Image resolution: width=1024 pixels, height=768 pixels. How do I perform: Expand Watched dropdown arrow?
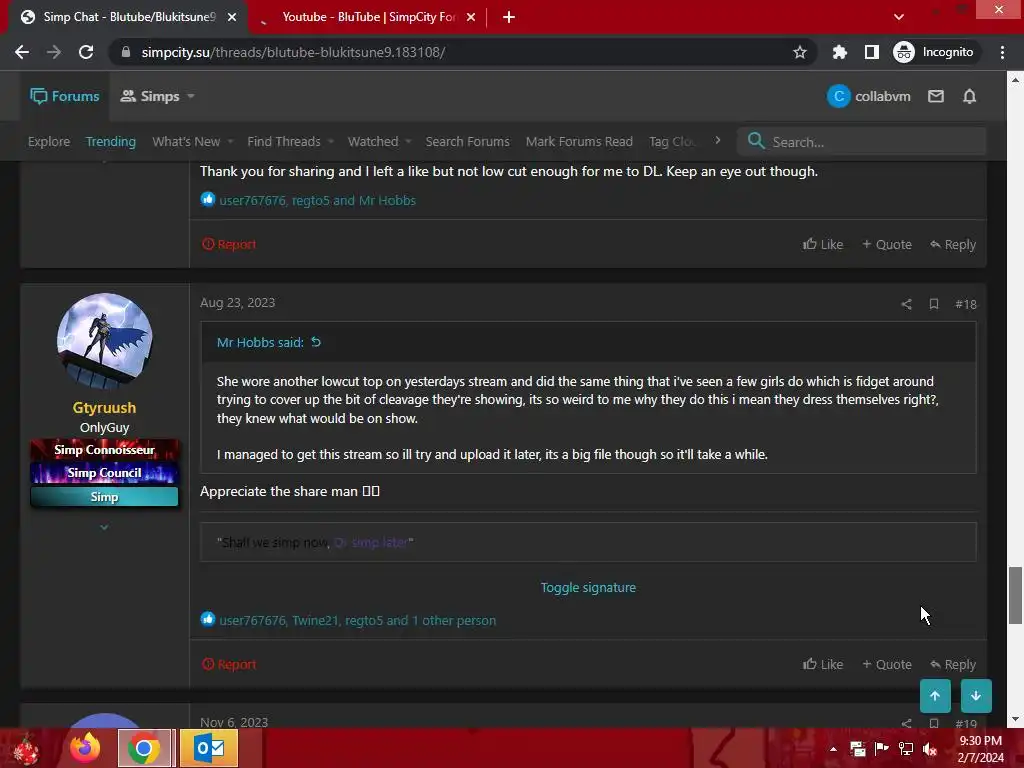(408, 141)
